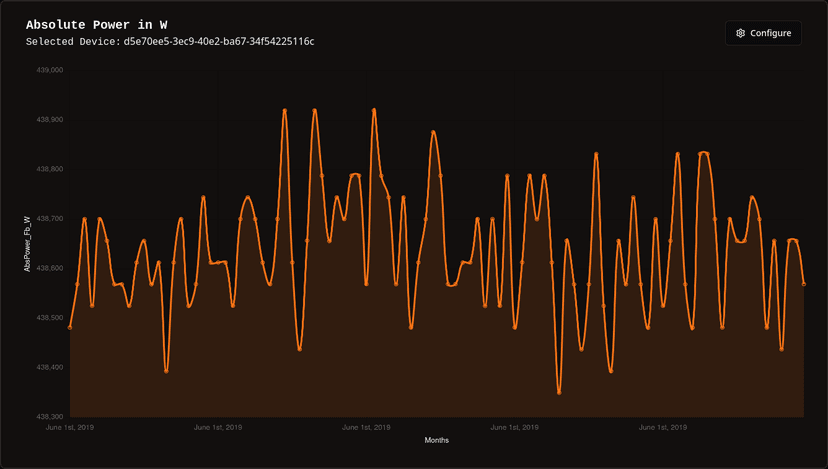This screenshot has width=828, height=469.
Task: Click the 438,800 y-axis tick label
Action: coord(50,169)
